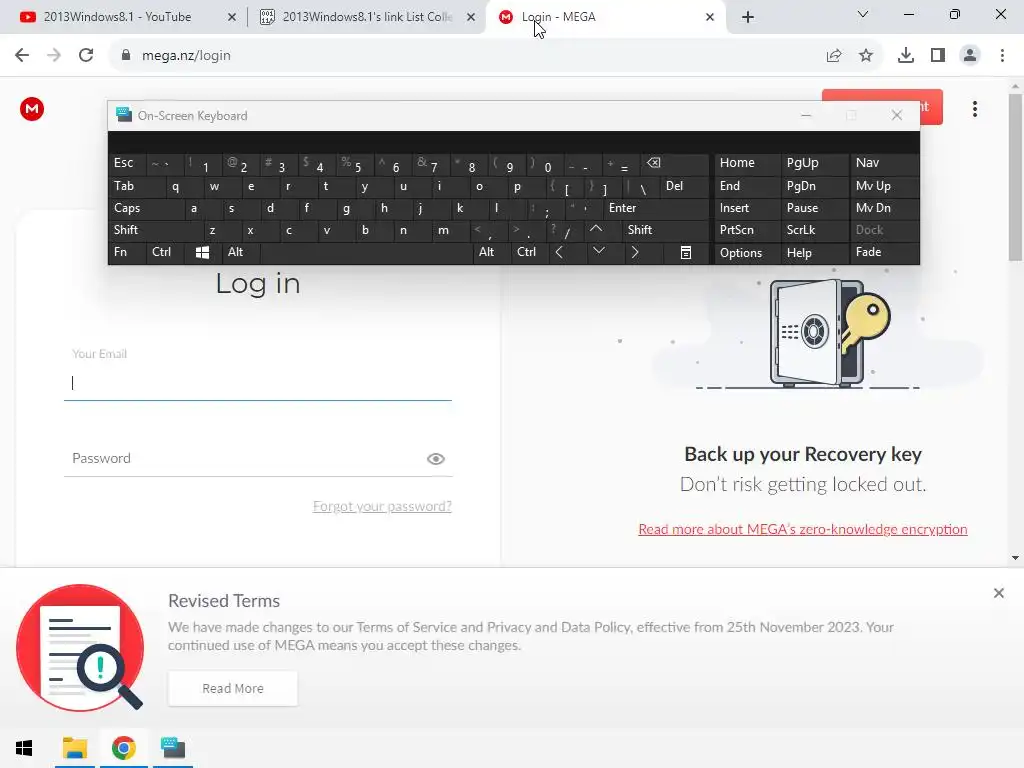Dismiss the Revised Terms banner
Image resolution: width=1024 pixels, height=768 pixels.
point(999,593)
